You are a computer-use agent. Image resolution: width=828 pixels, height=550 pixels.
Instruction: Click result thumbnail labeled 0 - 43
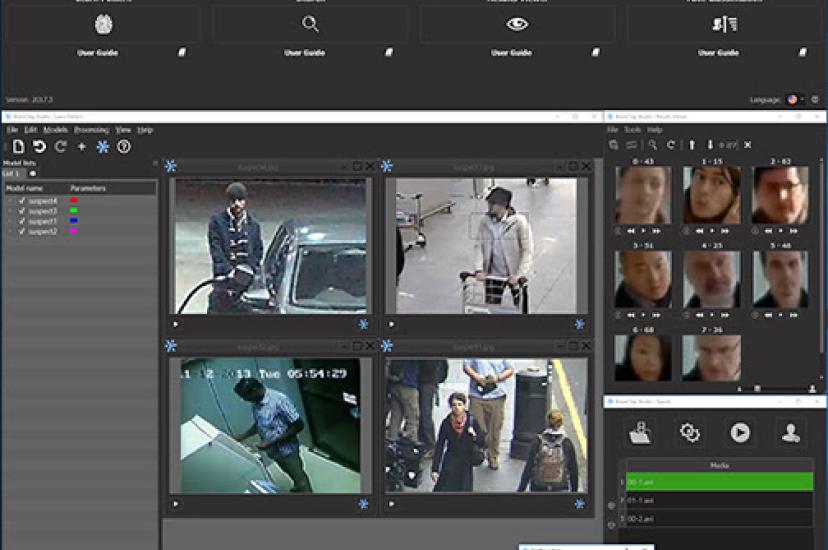click(x=643, y=195)
